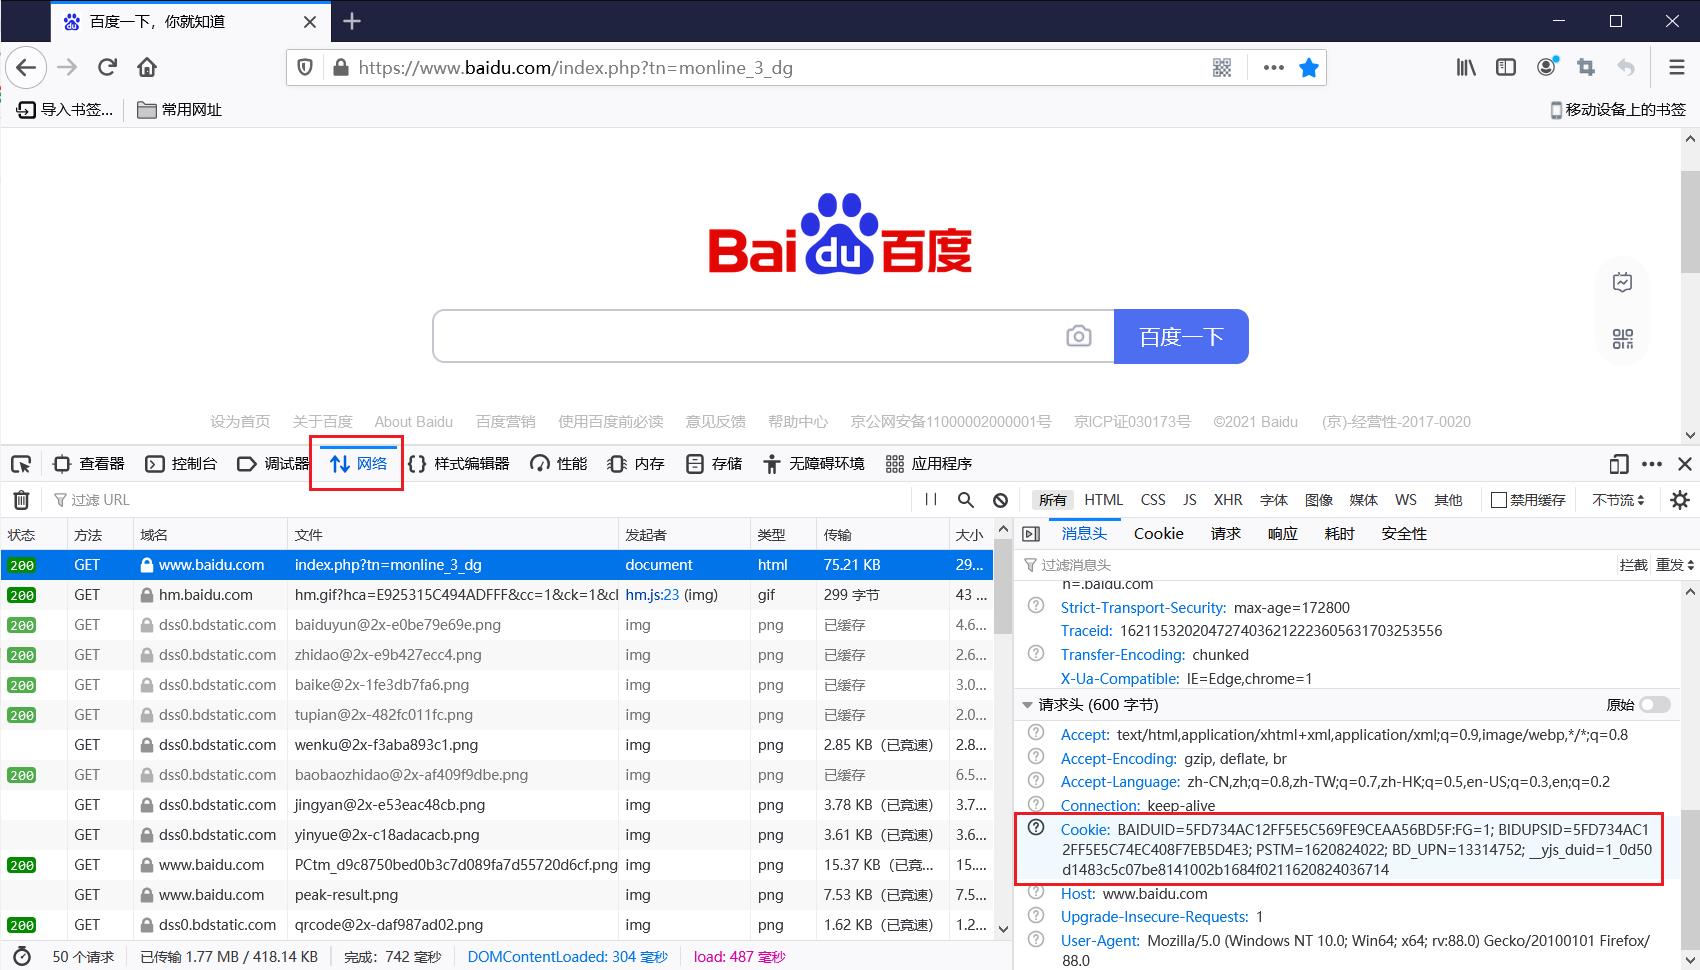Filter requests by XHR
This screenshot has height=970, width=1700.
pos(1228,500)
